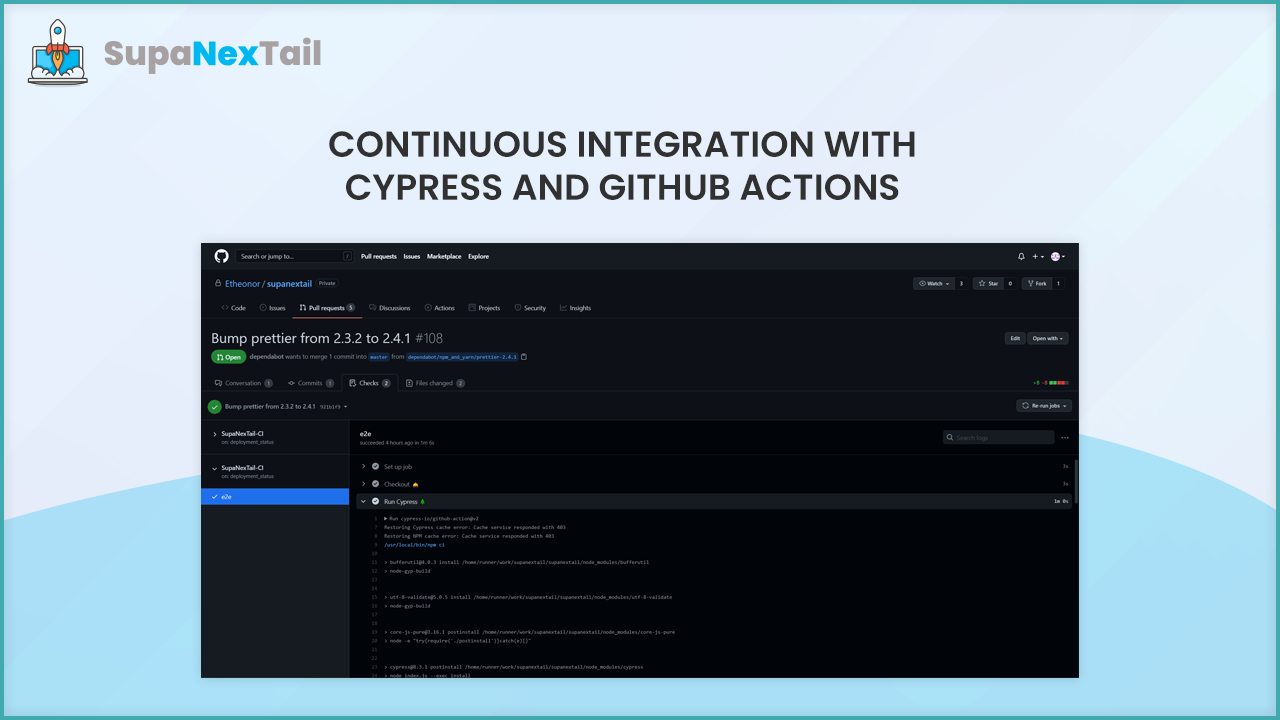The height and width of the screenshot is (720, 1280).
Task: Open Issues in top navigation
Action: pyautogui.click(x=412, y=256)
